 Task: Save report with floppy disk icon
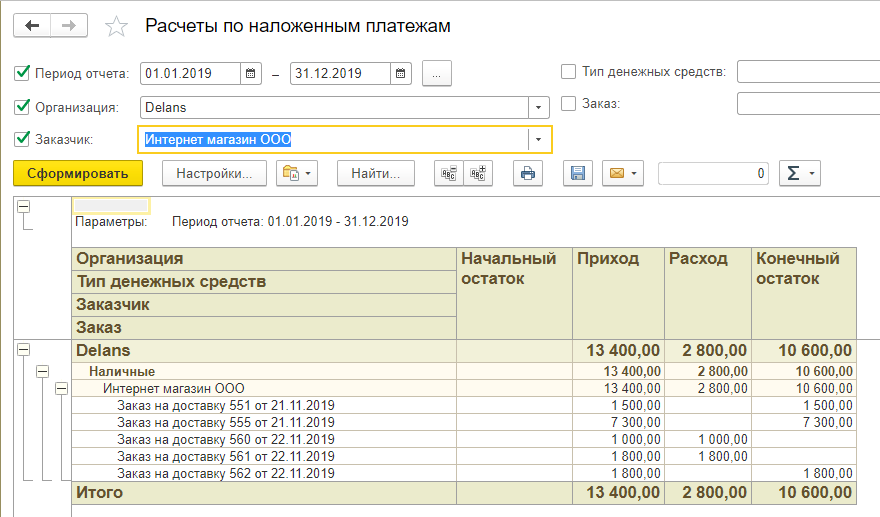(578, 173)
